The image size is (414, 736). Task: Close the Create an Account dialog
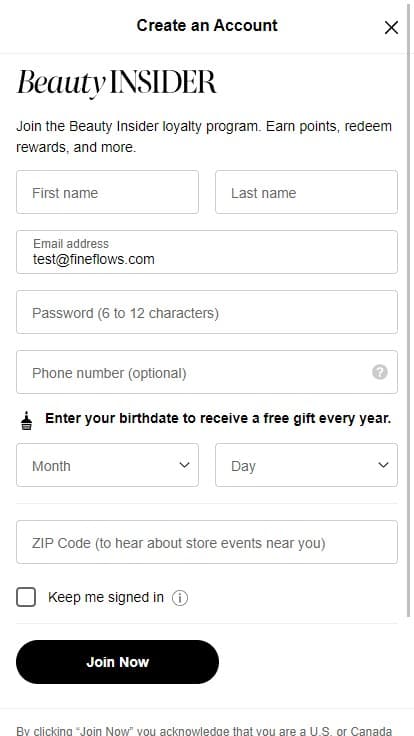pyautogui.click(x=391, y=27)
